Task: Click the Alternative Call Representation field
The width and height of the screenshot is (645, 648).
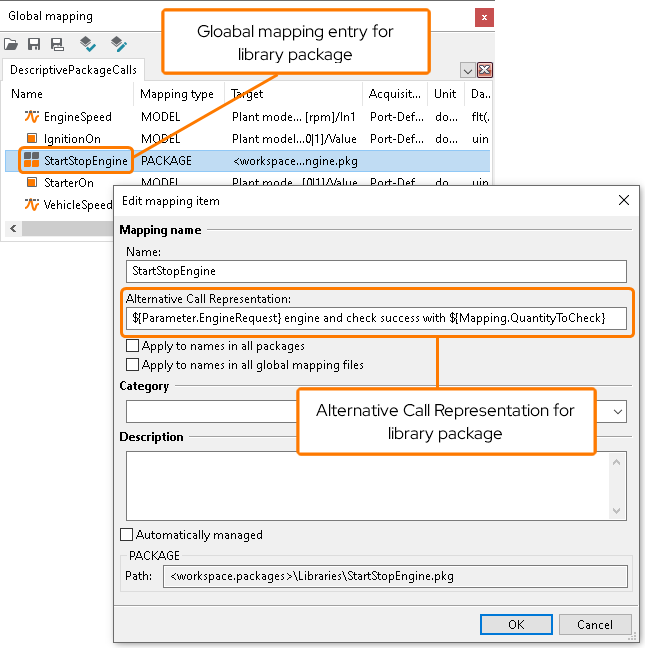Action: [x=376, y=318]
